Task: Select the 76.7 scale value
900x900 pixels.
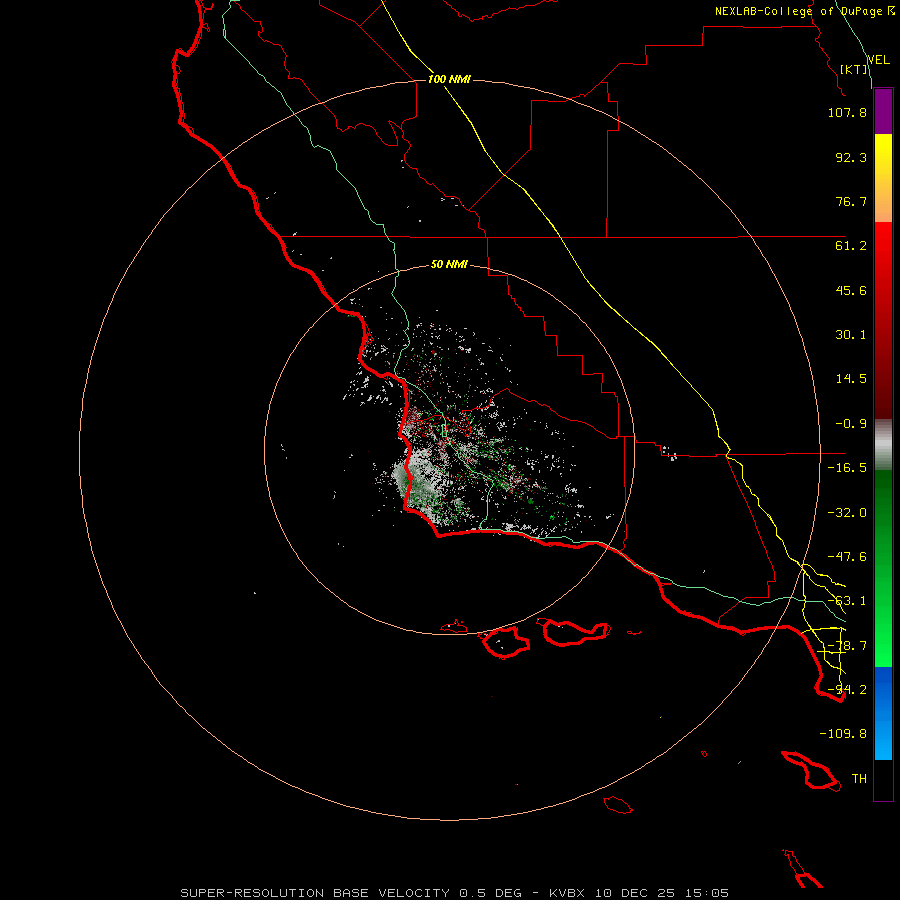Action: (851, 201)
